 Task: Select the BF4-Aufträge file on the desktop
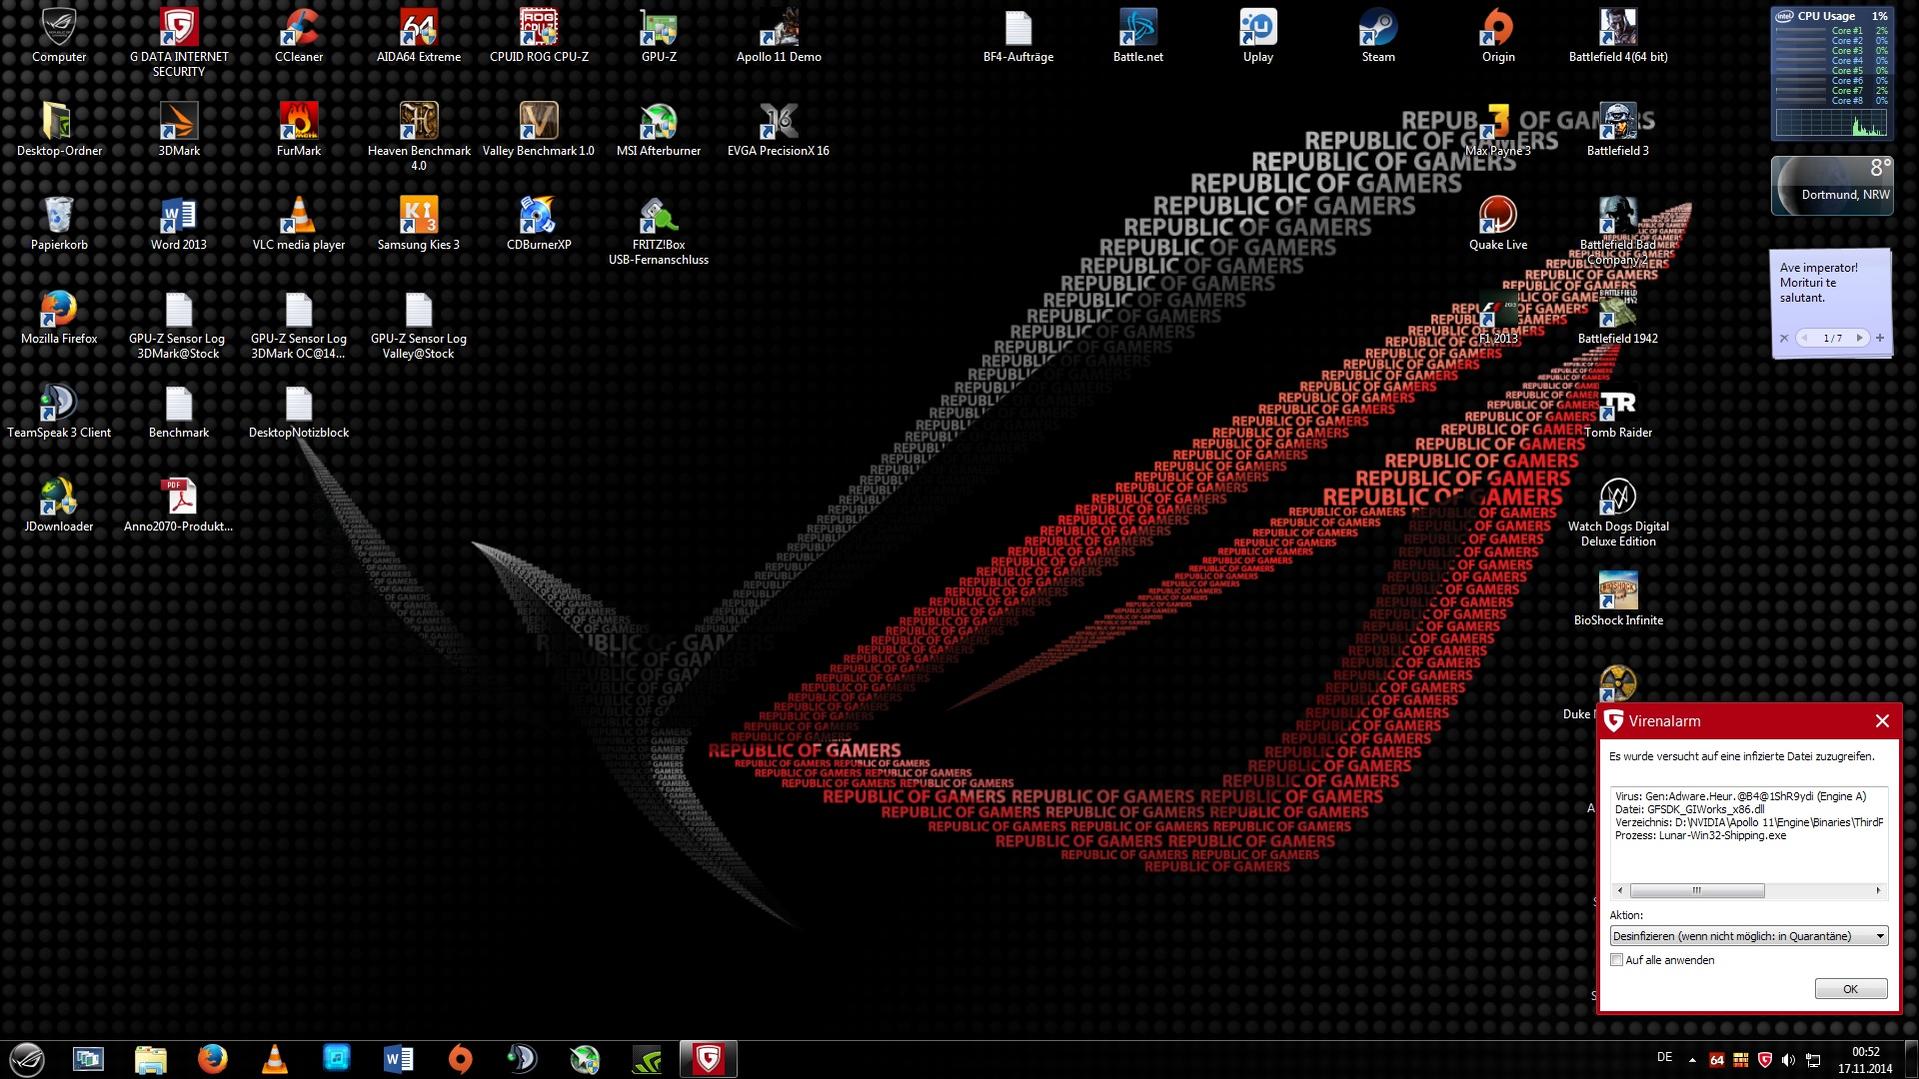pos(1018,36)
